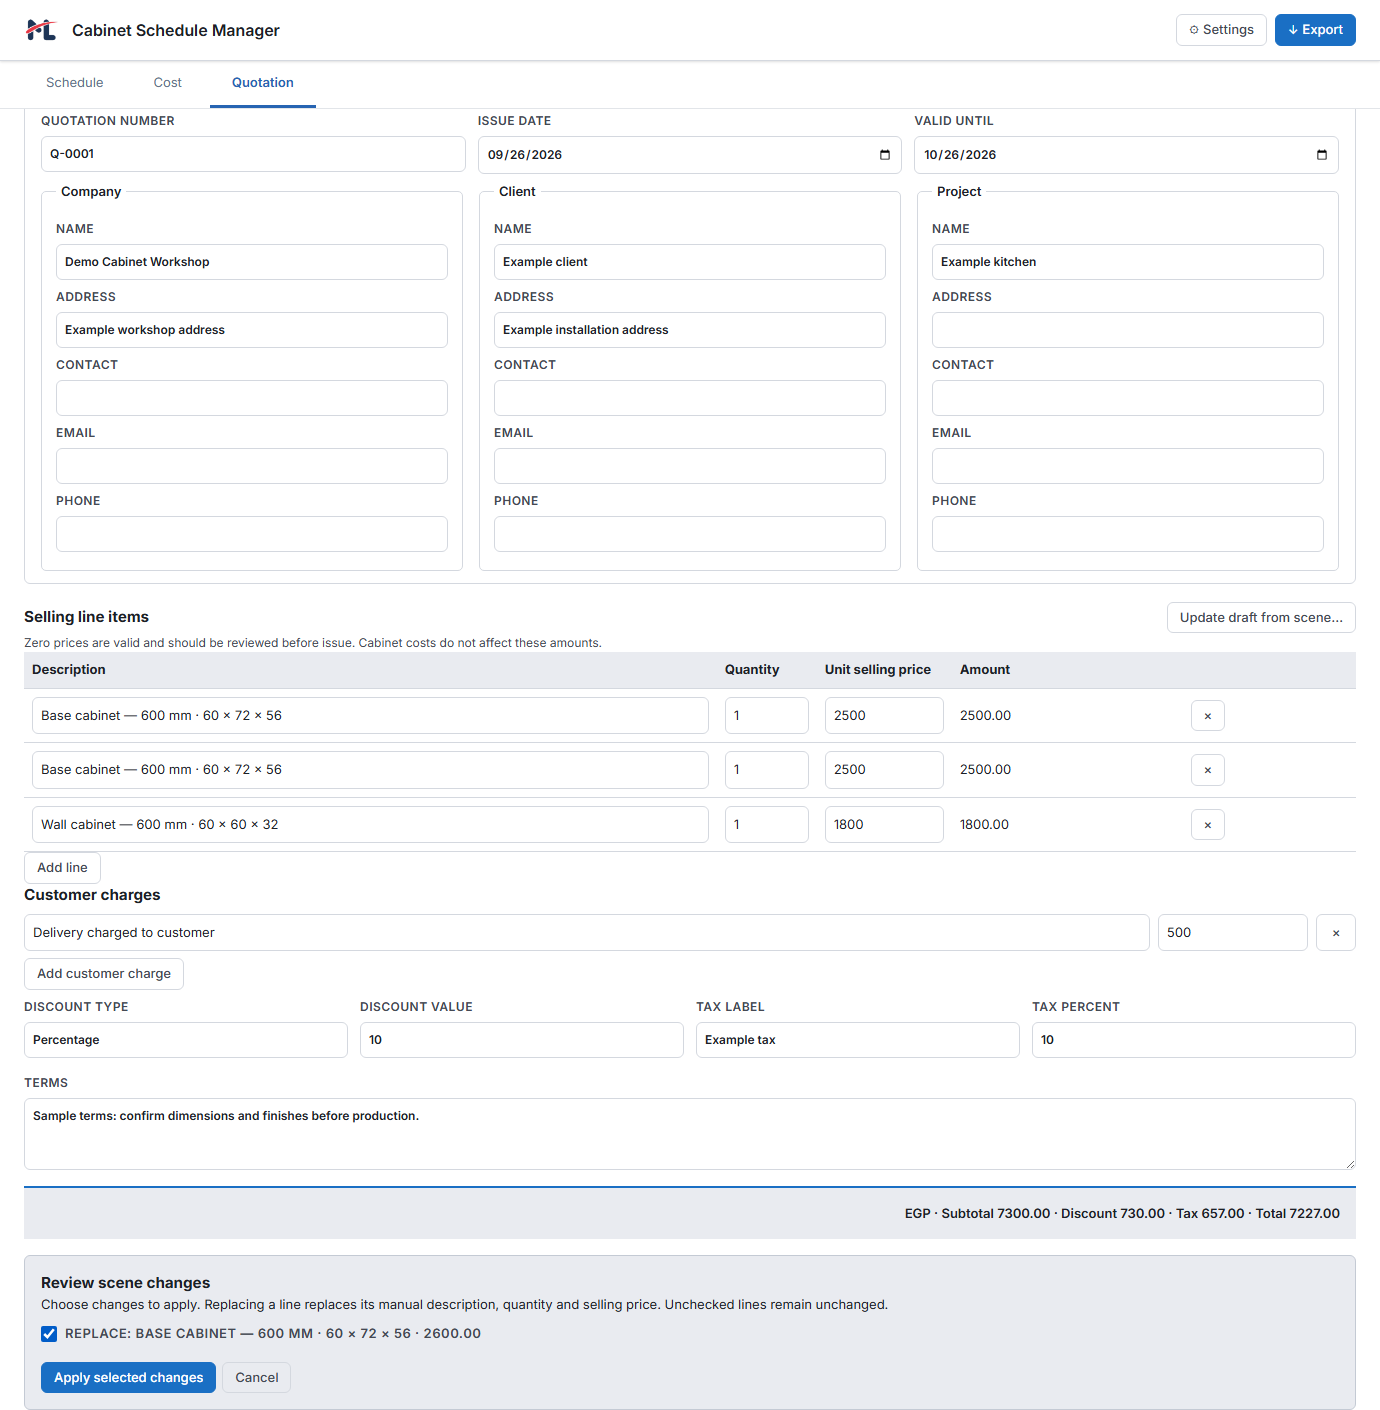Screen dimensions: 1380x1410
Task: Click the Add line button
Action: pos(62,868)
